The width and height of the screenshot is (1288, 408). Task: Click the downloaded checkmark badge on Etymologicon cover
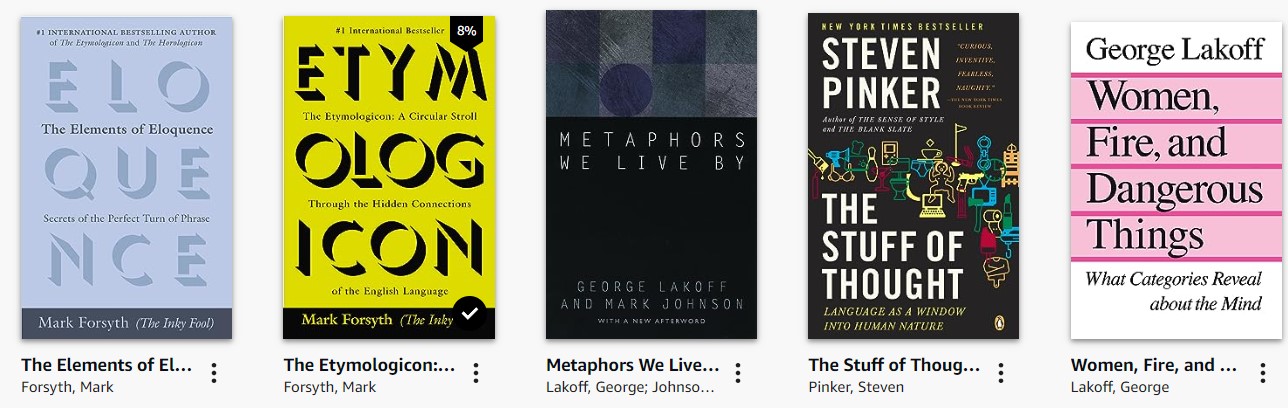click(470, 313)
